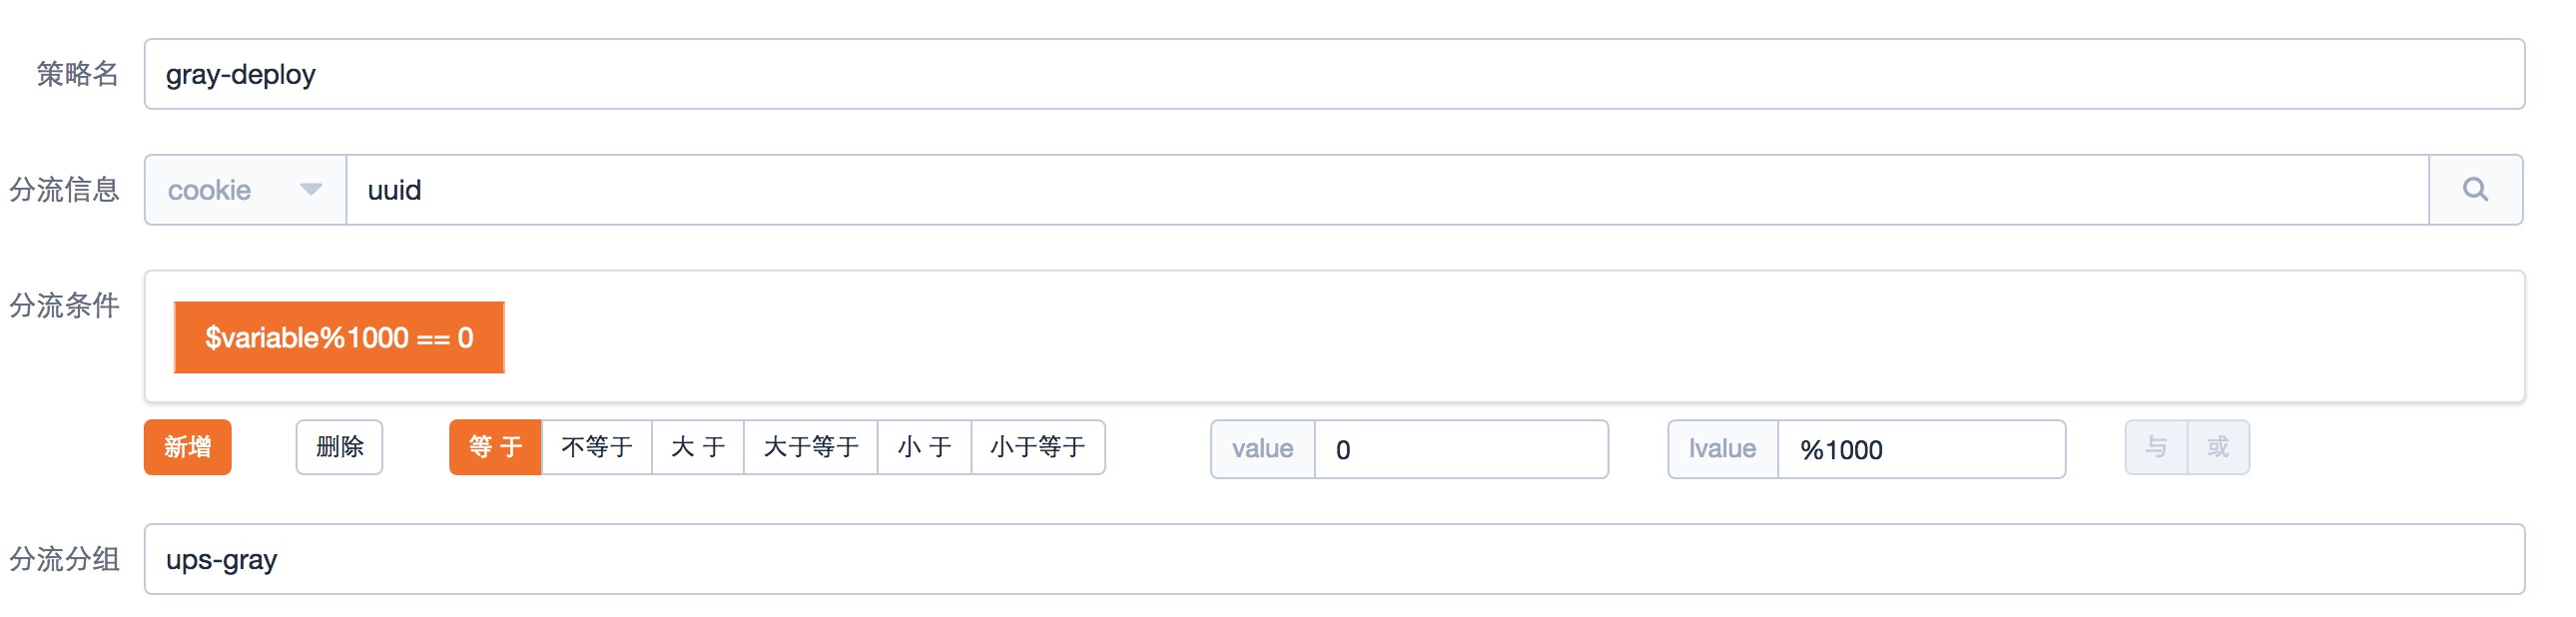
Task: Click the search magnifier icon
Action: coord(2477,189)
